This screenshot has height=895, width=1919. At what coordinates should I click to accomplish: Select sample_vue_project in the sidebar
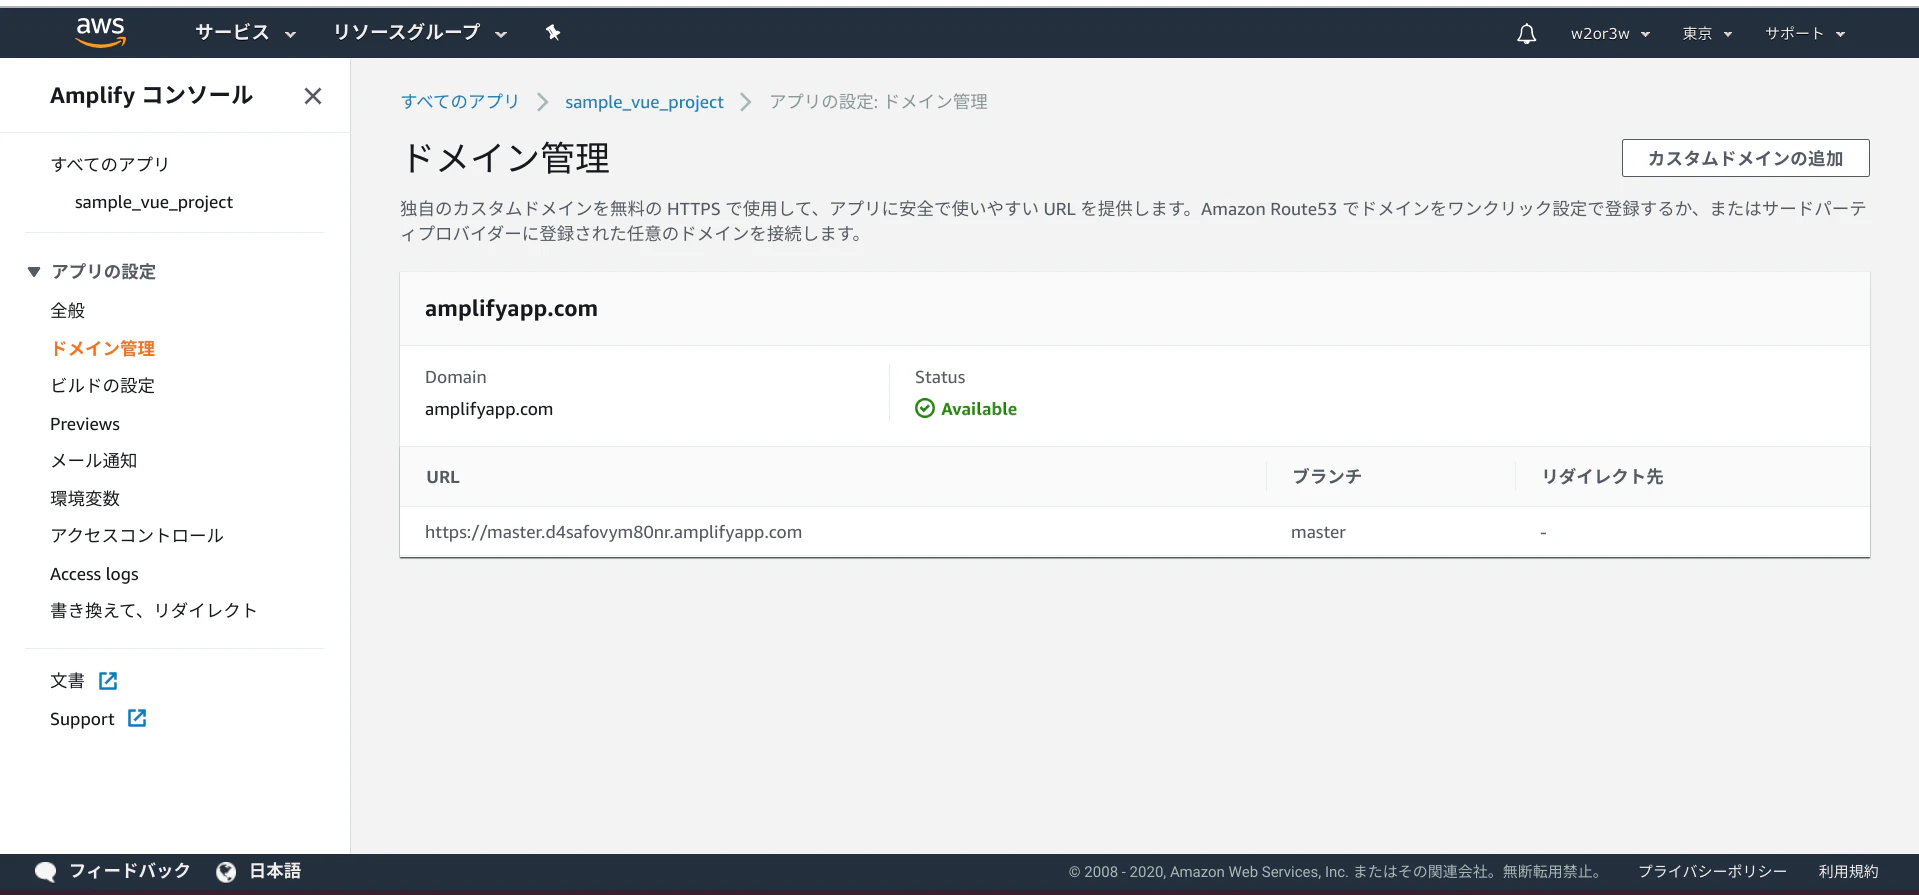[154, 202]
